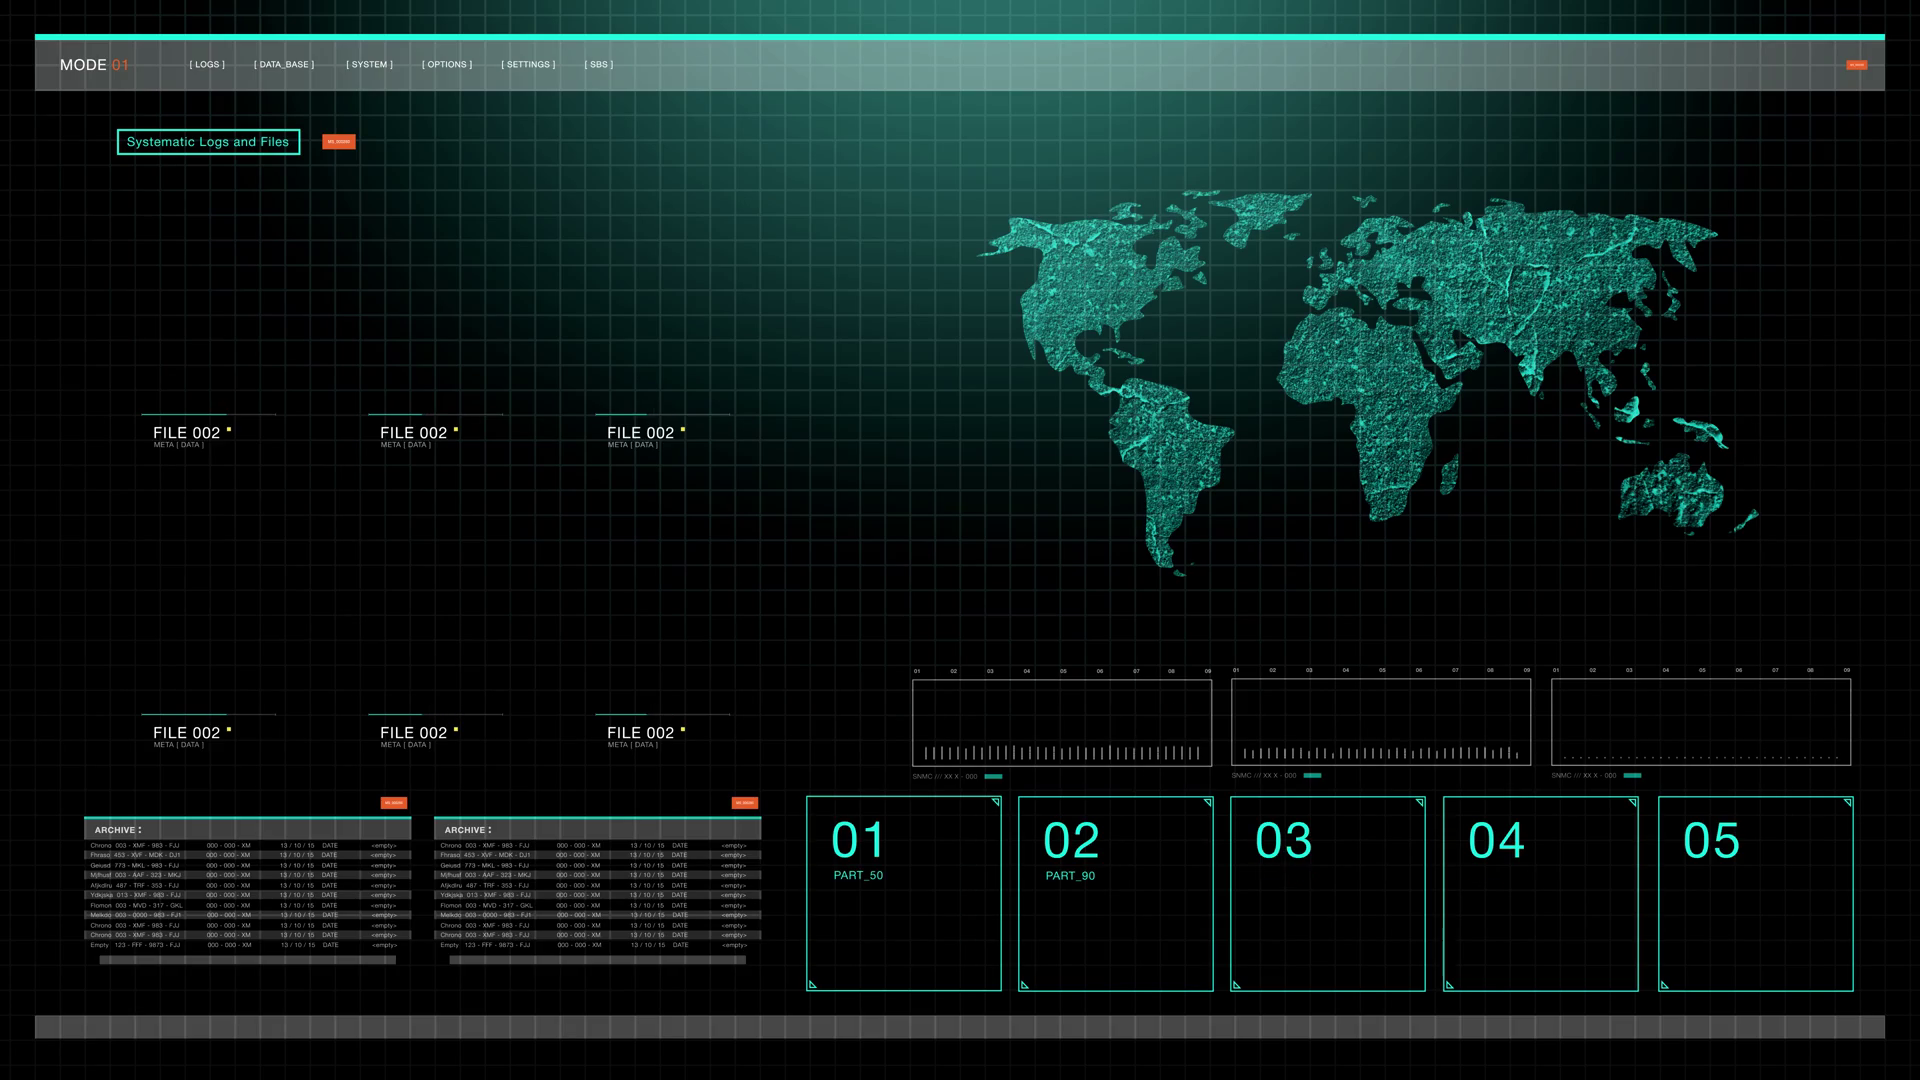Open the OPTIONS menu
The width and height of the screenshot is (1920, 1080).
447,65
